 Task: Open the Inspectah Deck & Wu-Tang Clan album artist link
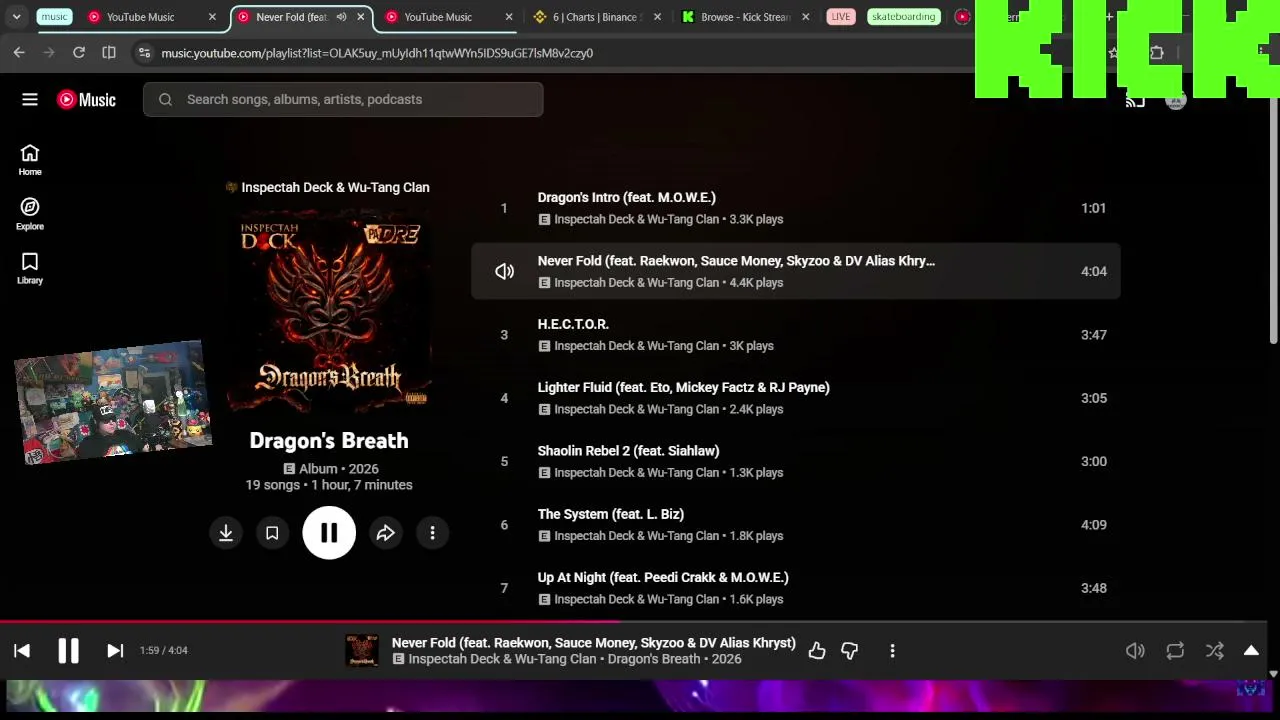[335, 187]
